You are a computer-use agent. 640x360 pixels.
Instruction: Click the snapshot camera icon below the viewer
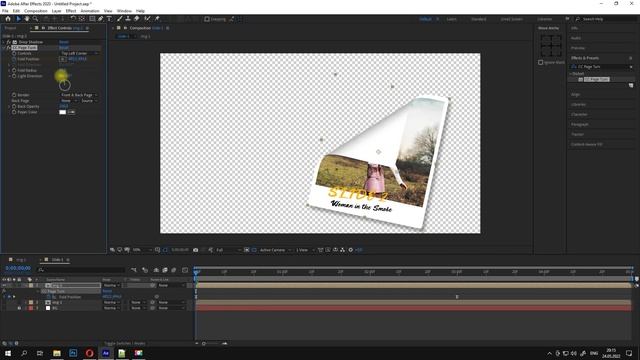[x=196, y=250]
